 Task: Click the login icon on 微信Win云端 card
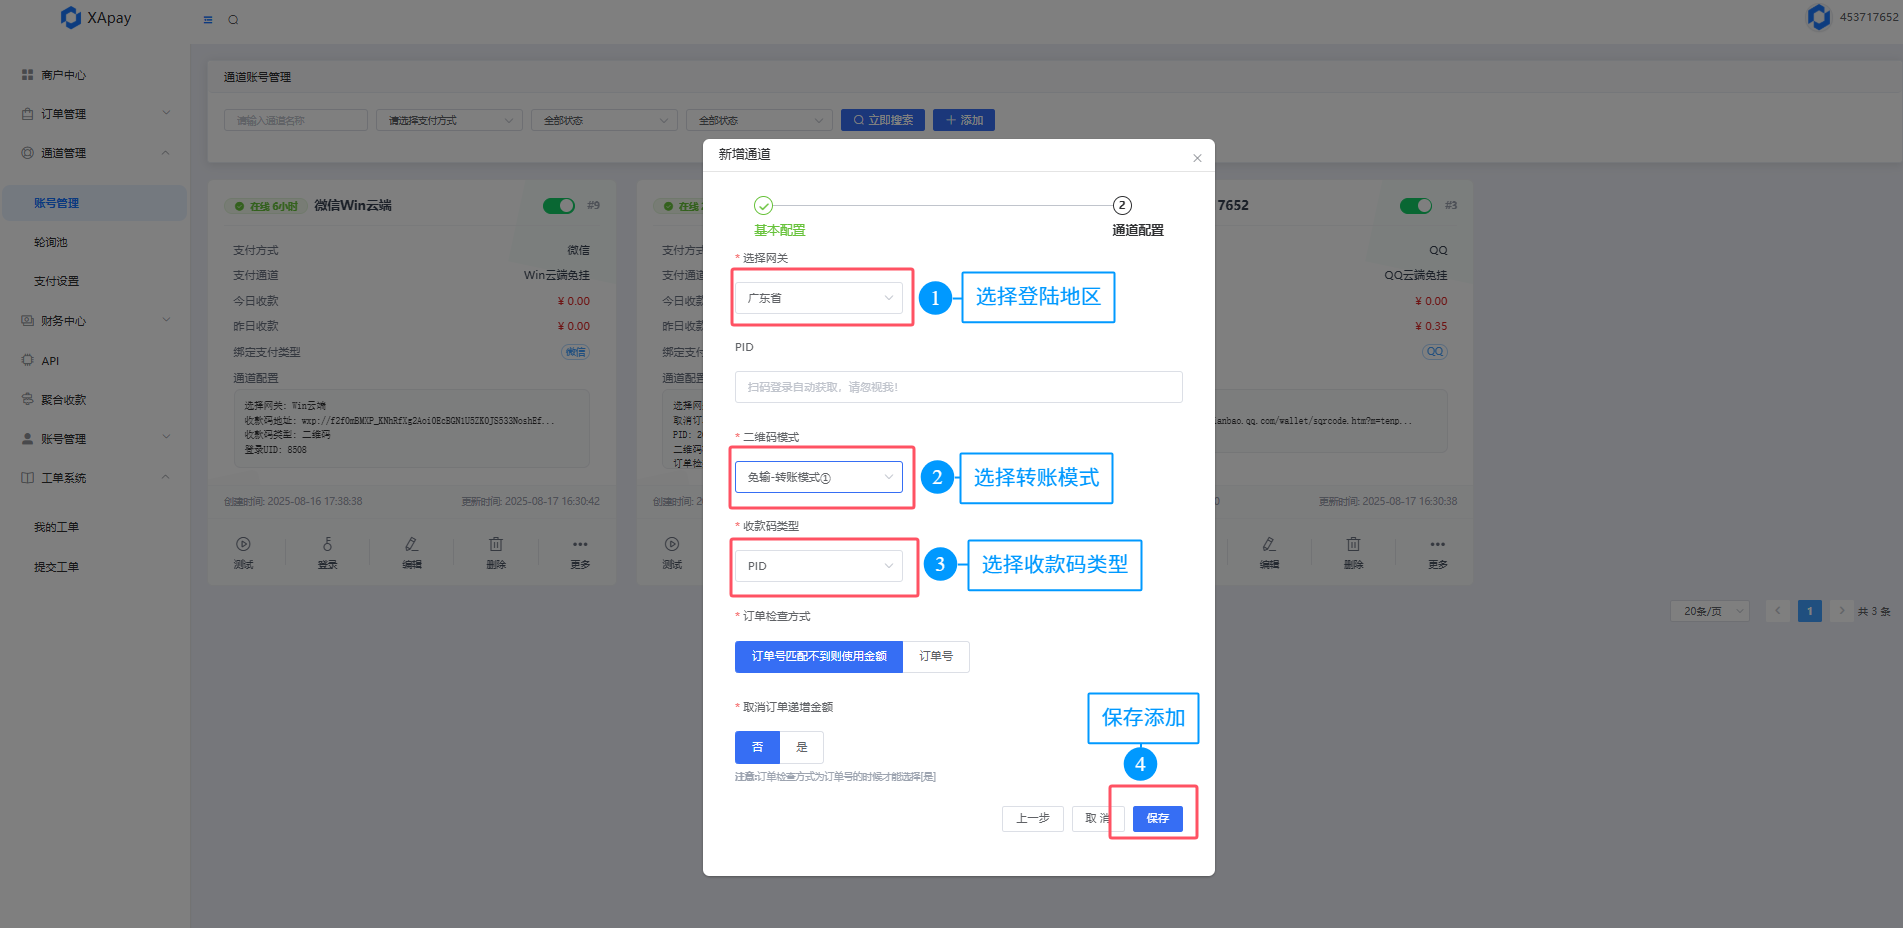point(327,545)
